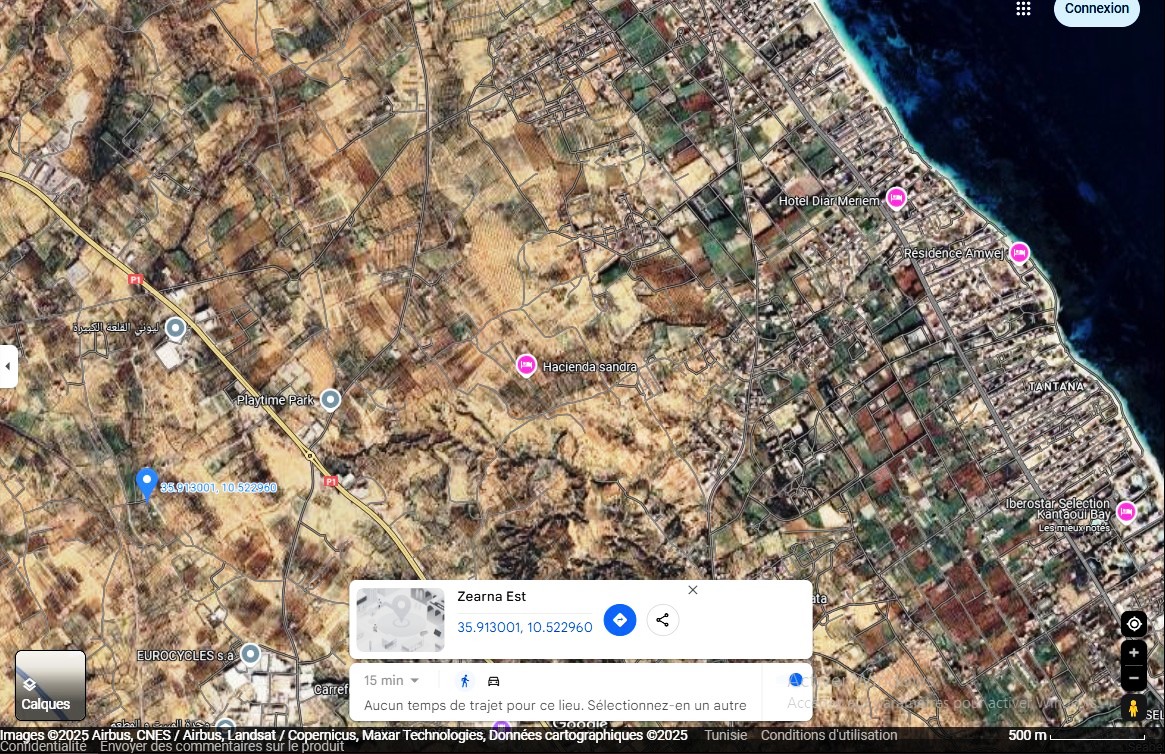
Task: Share the Zearna Est location
Action: tap(663, 620)
